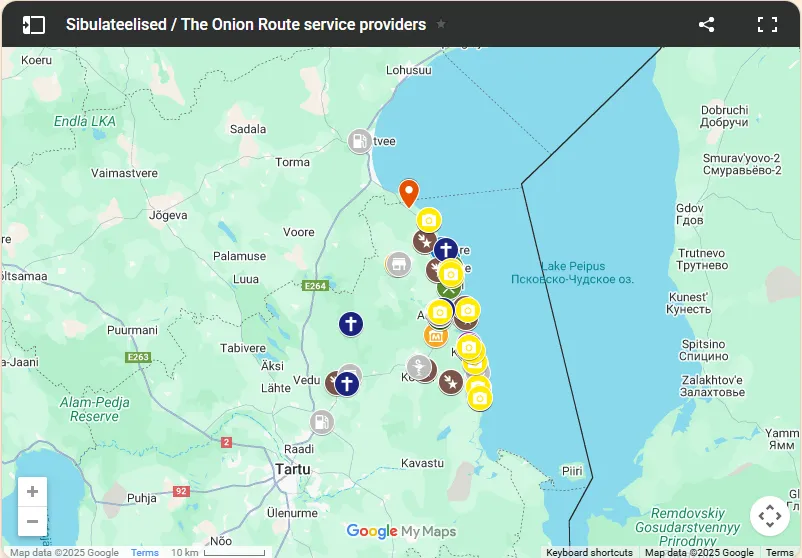Select gas station marker near Mustvee
The width and height of the screenshot is (802, 558).
(x=360, y=141)
